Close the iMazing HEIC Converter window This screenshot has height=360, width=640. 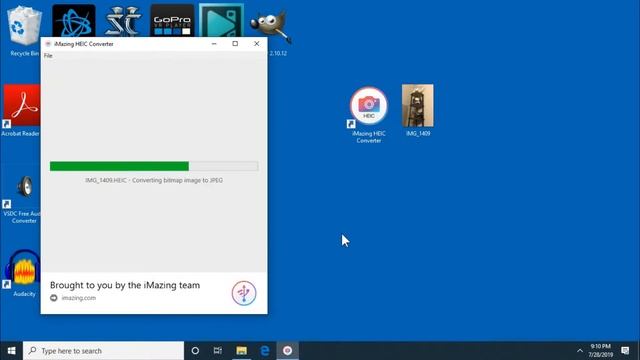256,44
